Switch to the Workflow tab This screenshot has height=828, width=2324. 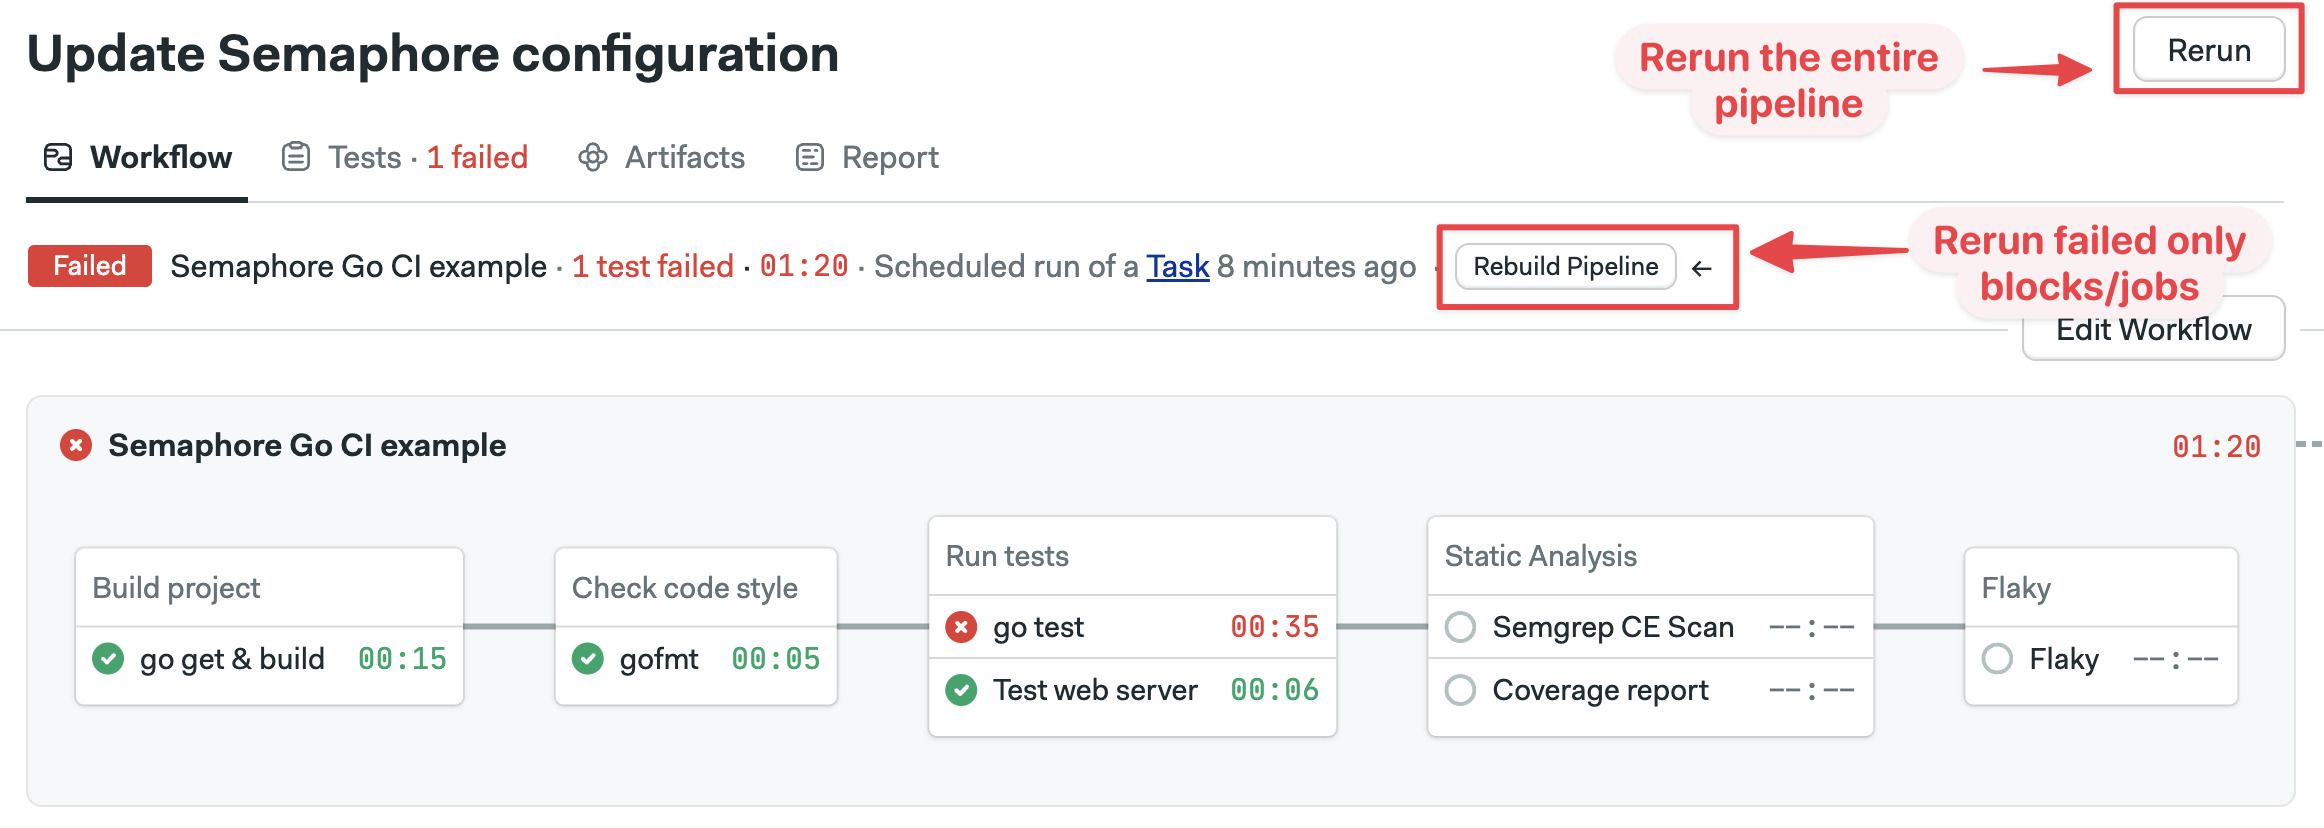point(137,157)
